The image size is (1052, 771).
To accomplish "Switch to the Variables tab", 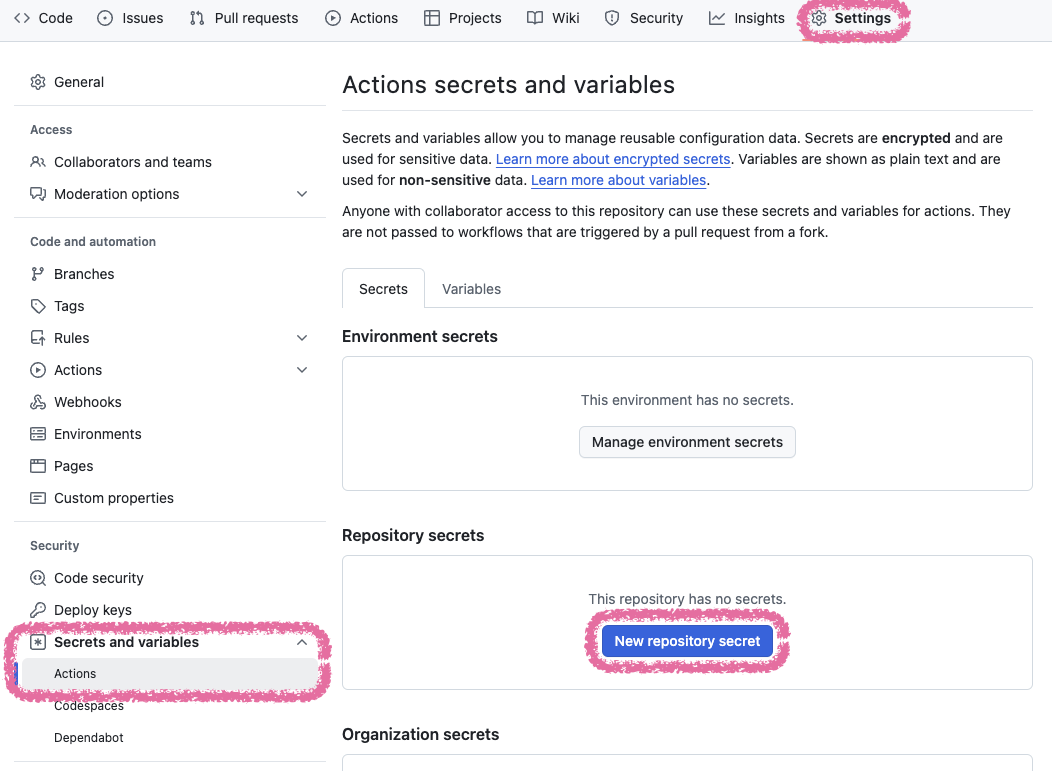I will 471,289.
